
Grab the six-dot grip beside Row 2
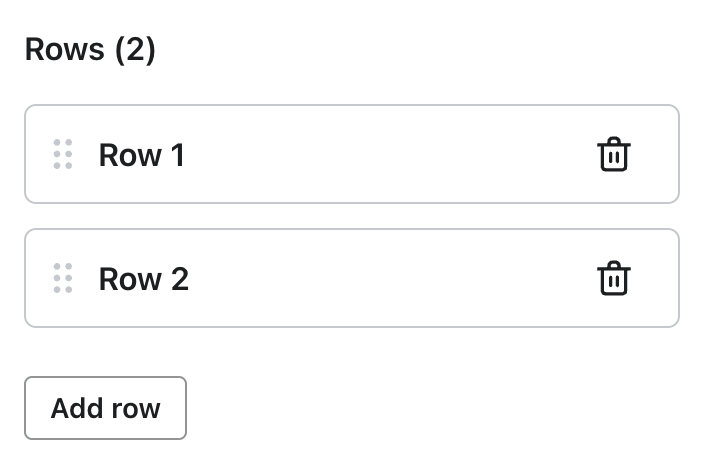pos(63,279)
